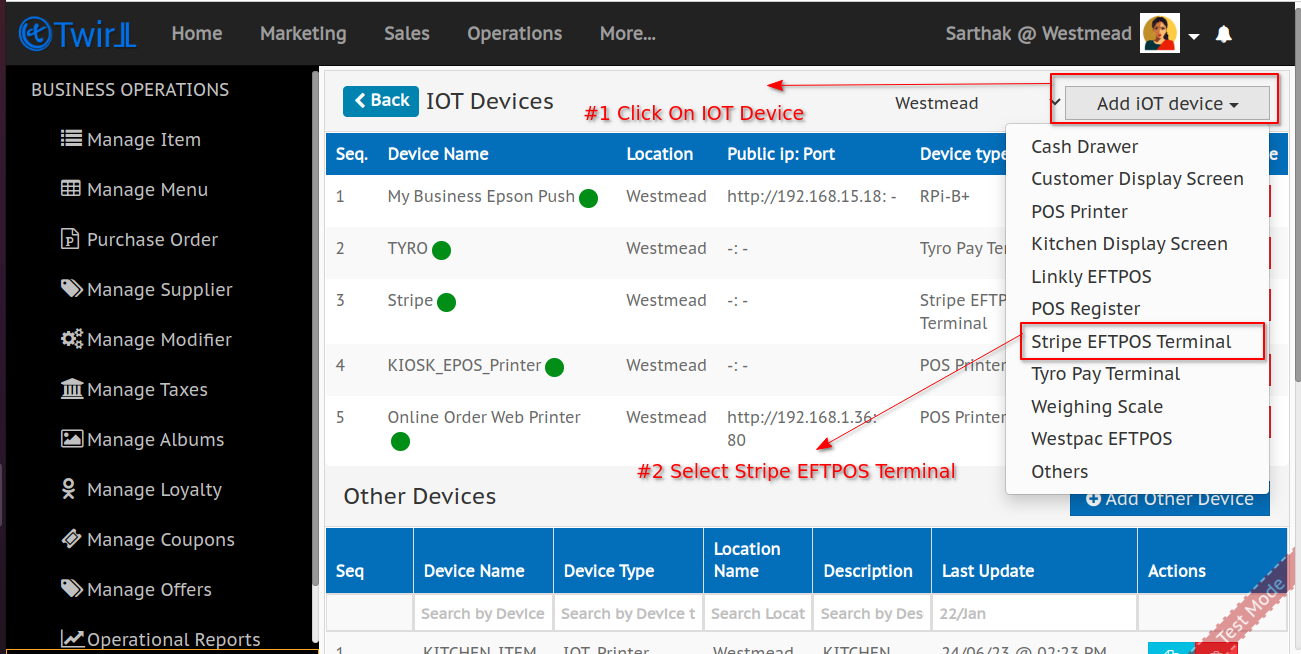Click green status dot next to Stripe
The width and height of the screenshot is (1301, 654).
(446, 302)
